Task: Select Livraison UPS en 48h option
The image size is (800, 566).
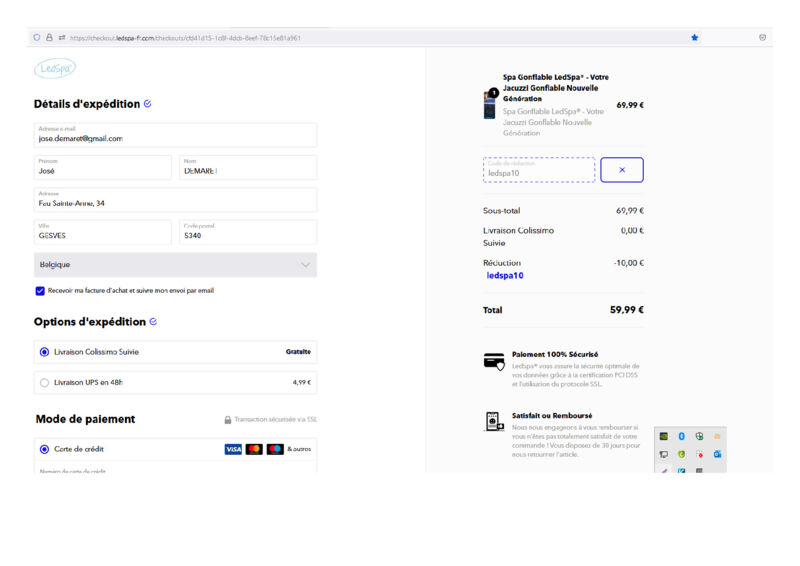Action: tap(175, 382)
